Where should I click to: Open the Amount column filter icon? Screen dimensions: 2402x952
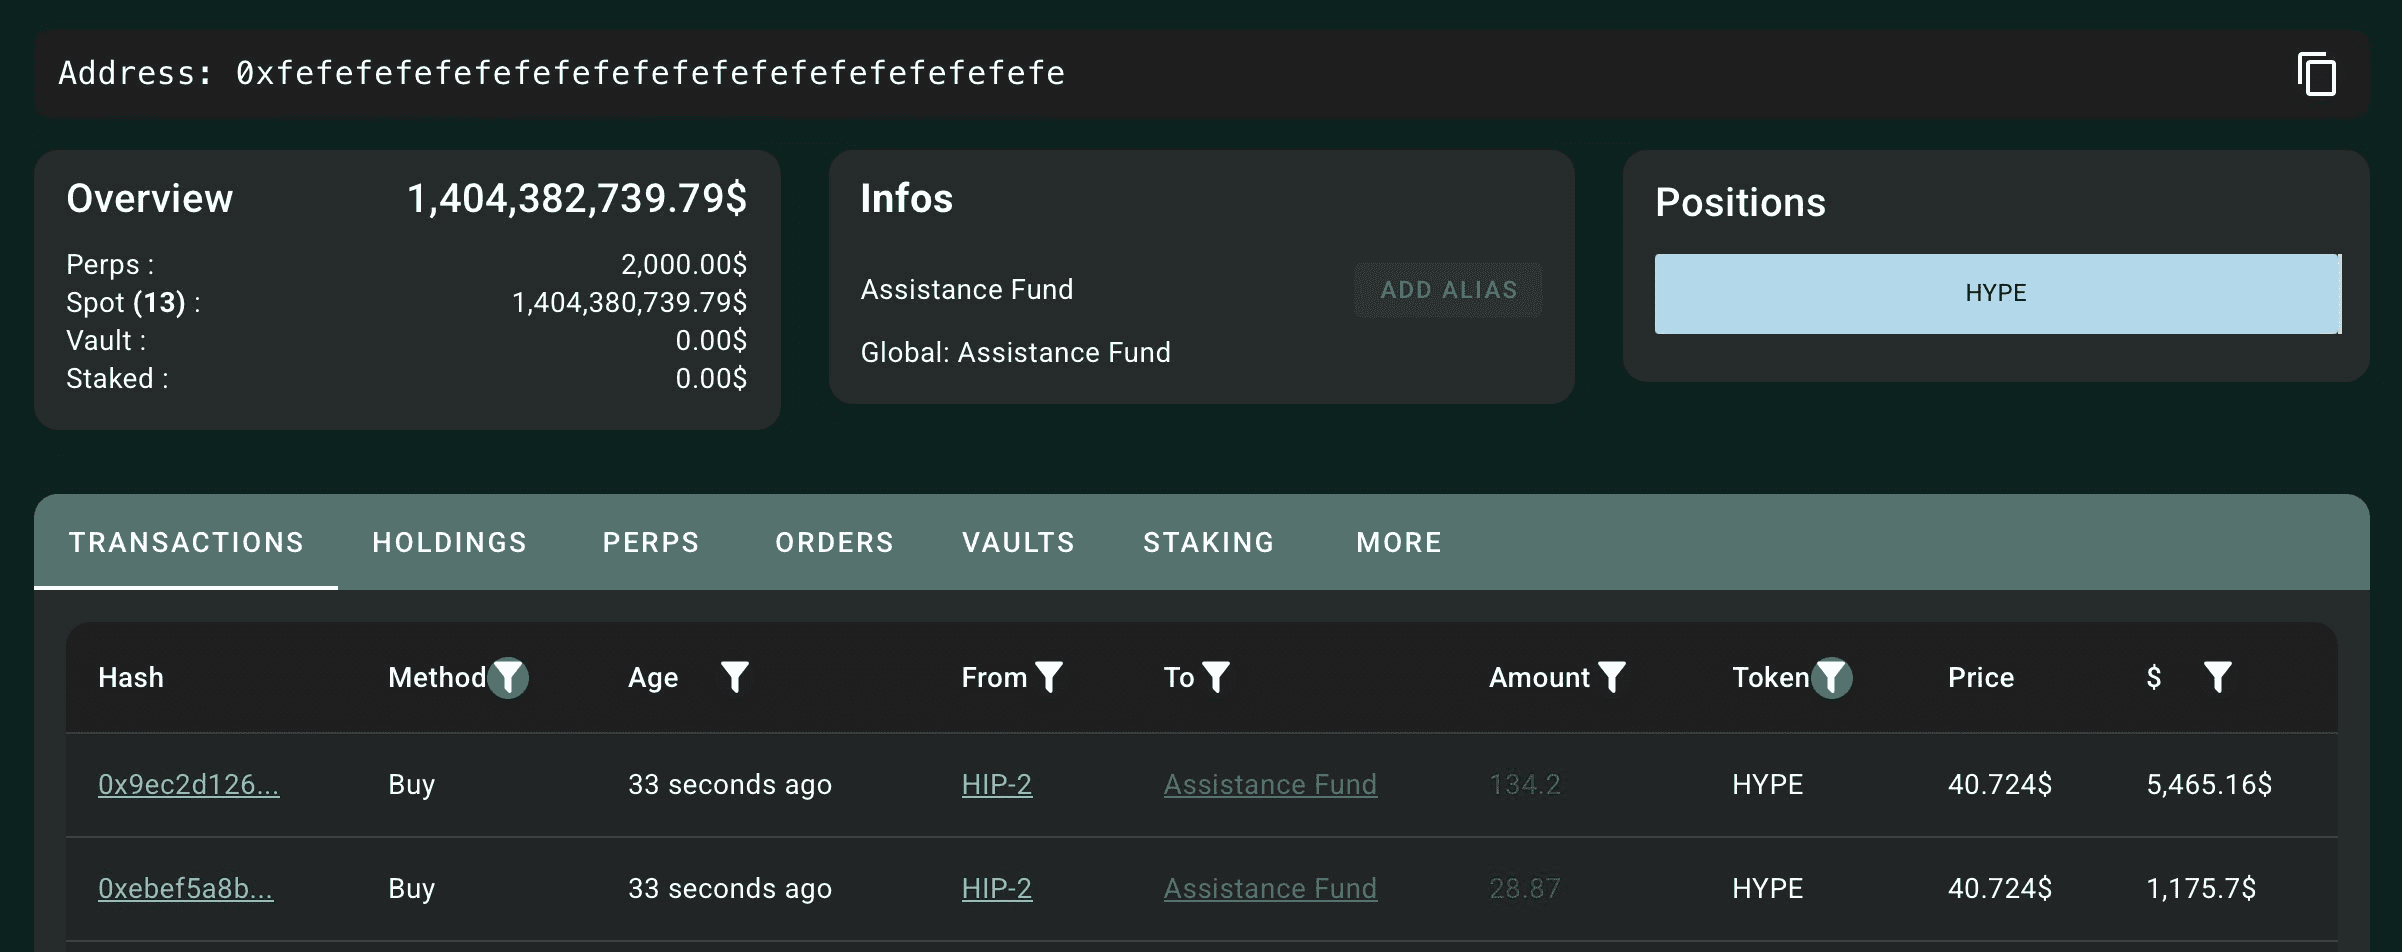1612,678
